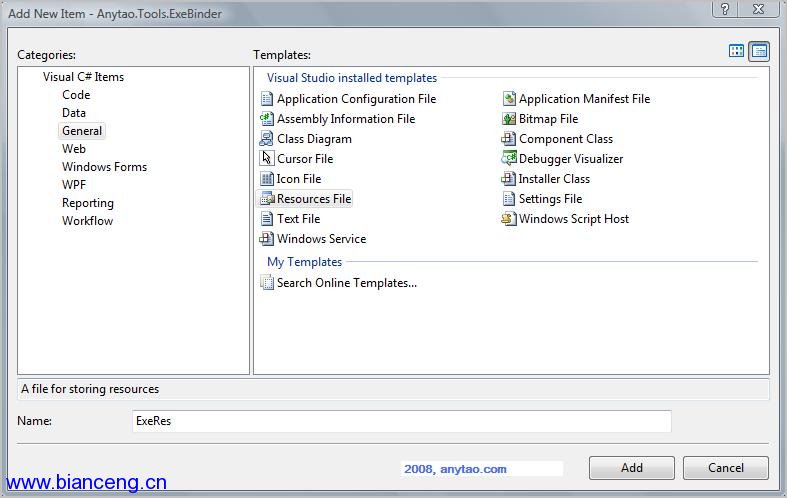Click the Cancel button
Image resolution: width=787 pixels, height=498 pixels.
[725, 468]
